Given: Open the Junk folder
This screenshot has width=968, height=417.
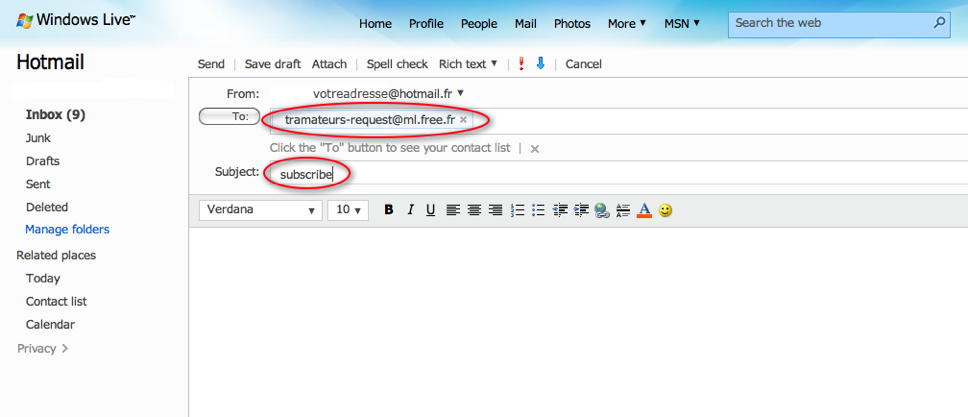Looking at the screenshot, I should 38,138.
